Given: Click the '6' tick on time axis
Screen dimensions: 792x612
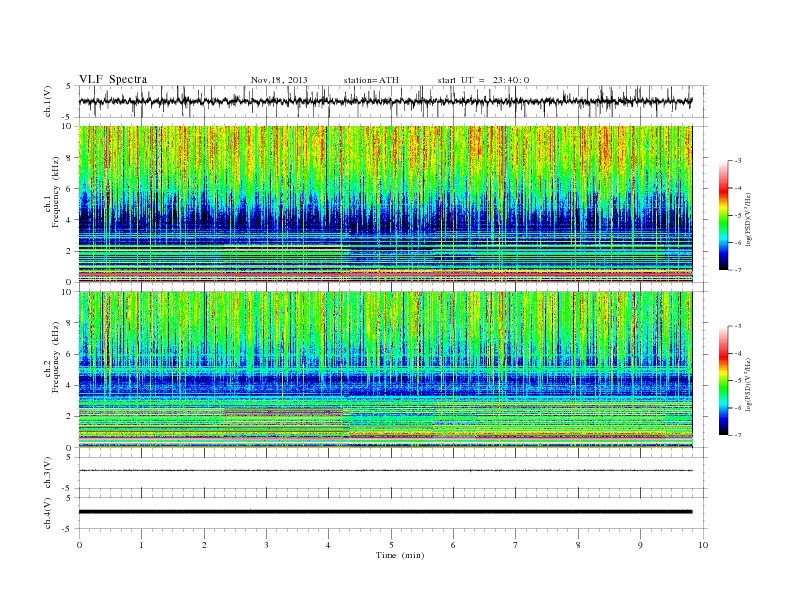Looking at the screenshot, I should (453, 545).
